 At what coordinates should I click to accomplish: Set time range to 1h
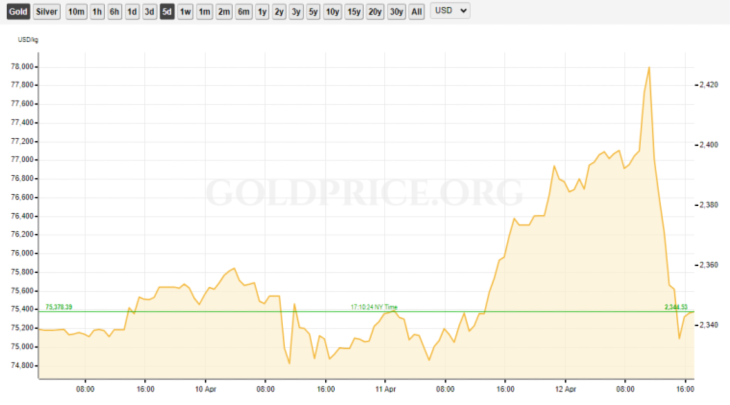coord(97,12)
